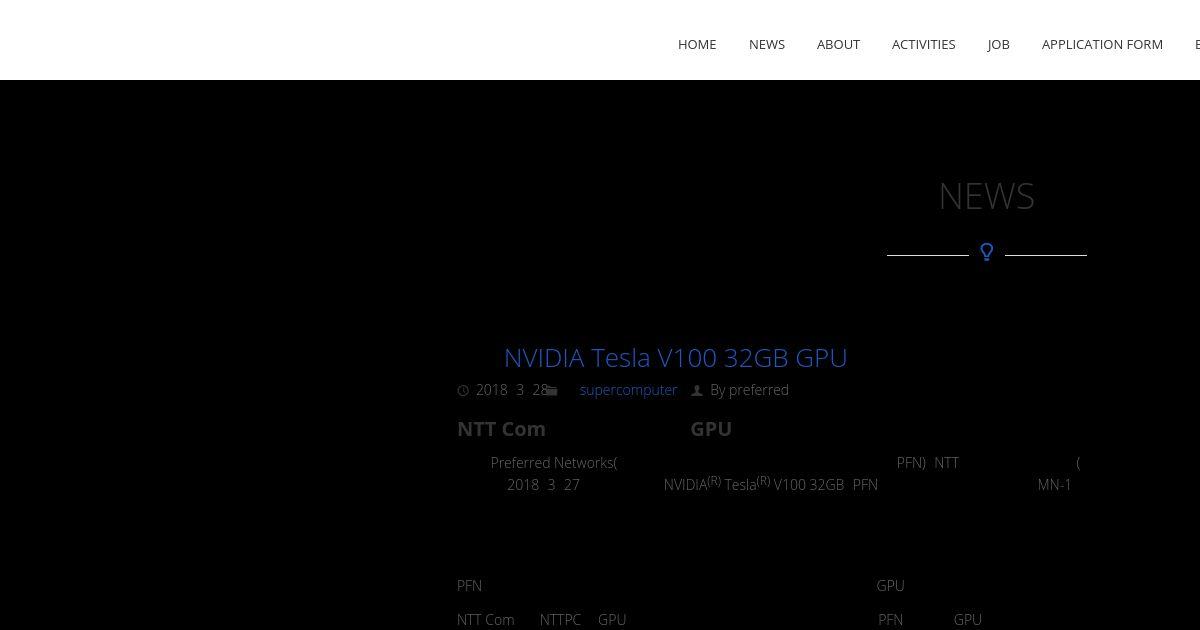The image size is (1200, 630).
Task: Click the 'MN-1' text in the paragraph
Action: coord(1054,485)
